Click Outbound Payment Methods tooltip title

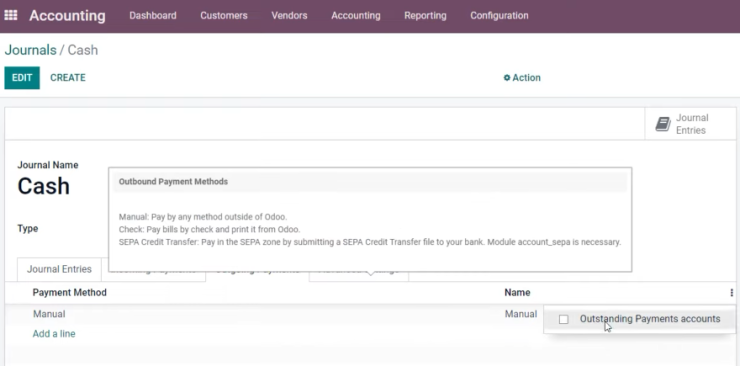[173, 182]
